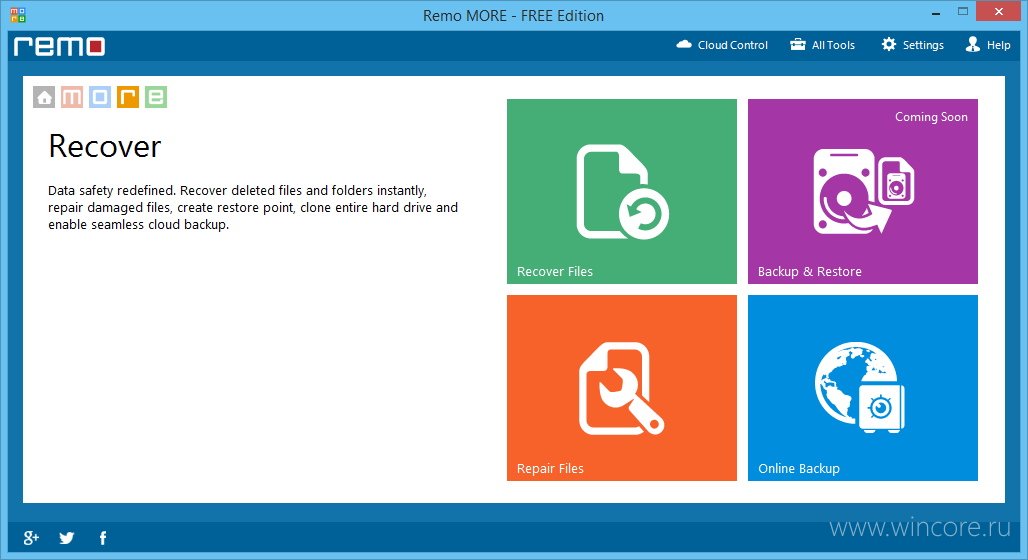This screenshot has height=560, width=1028.
Task: Close the Remo MORE window
Action: (x=998, y=12)
